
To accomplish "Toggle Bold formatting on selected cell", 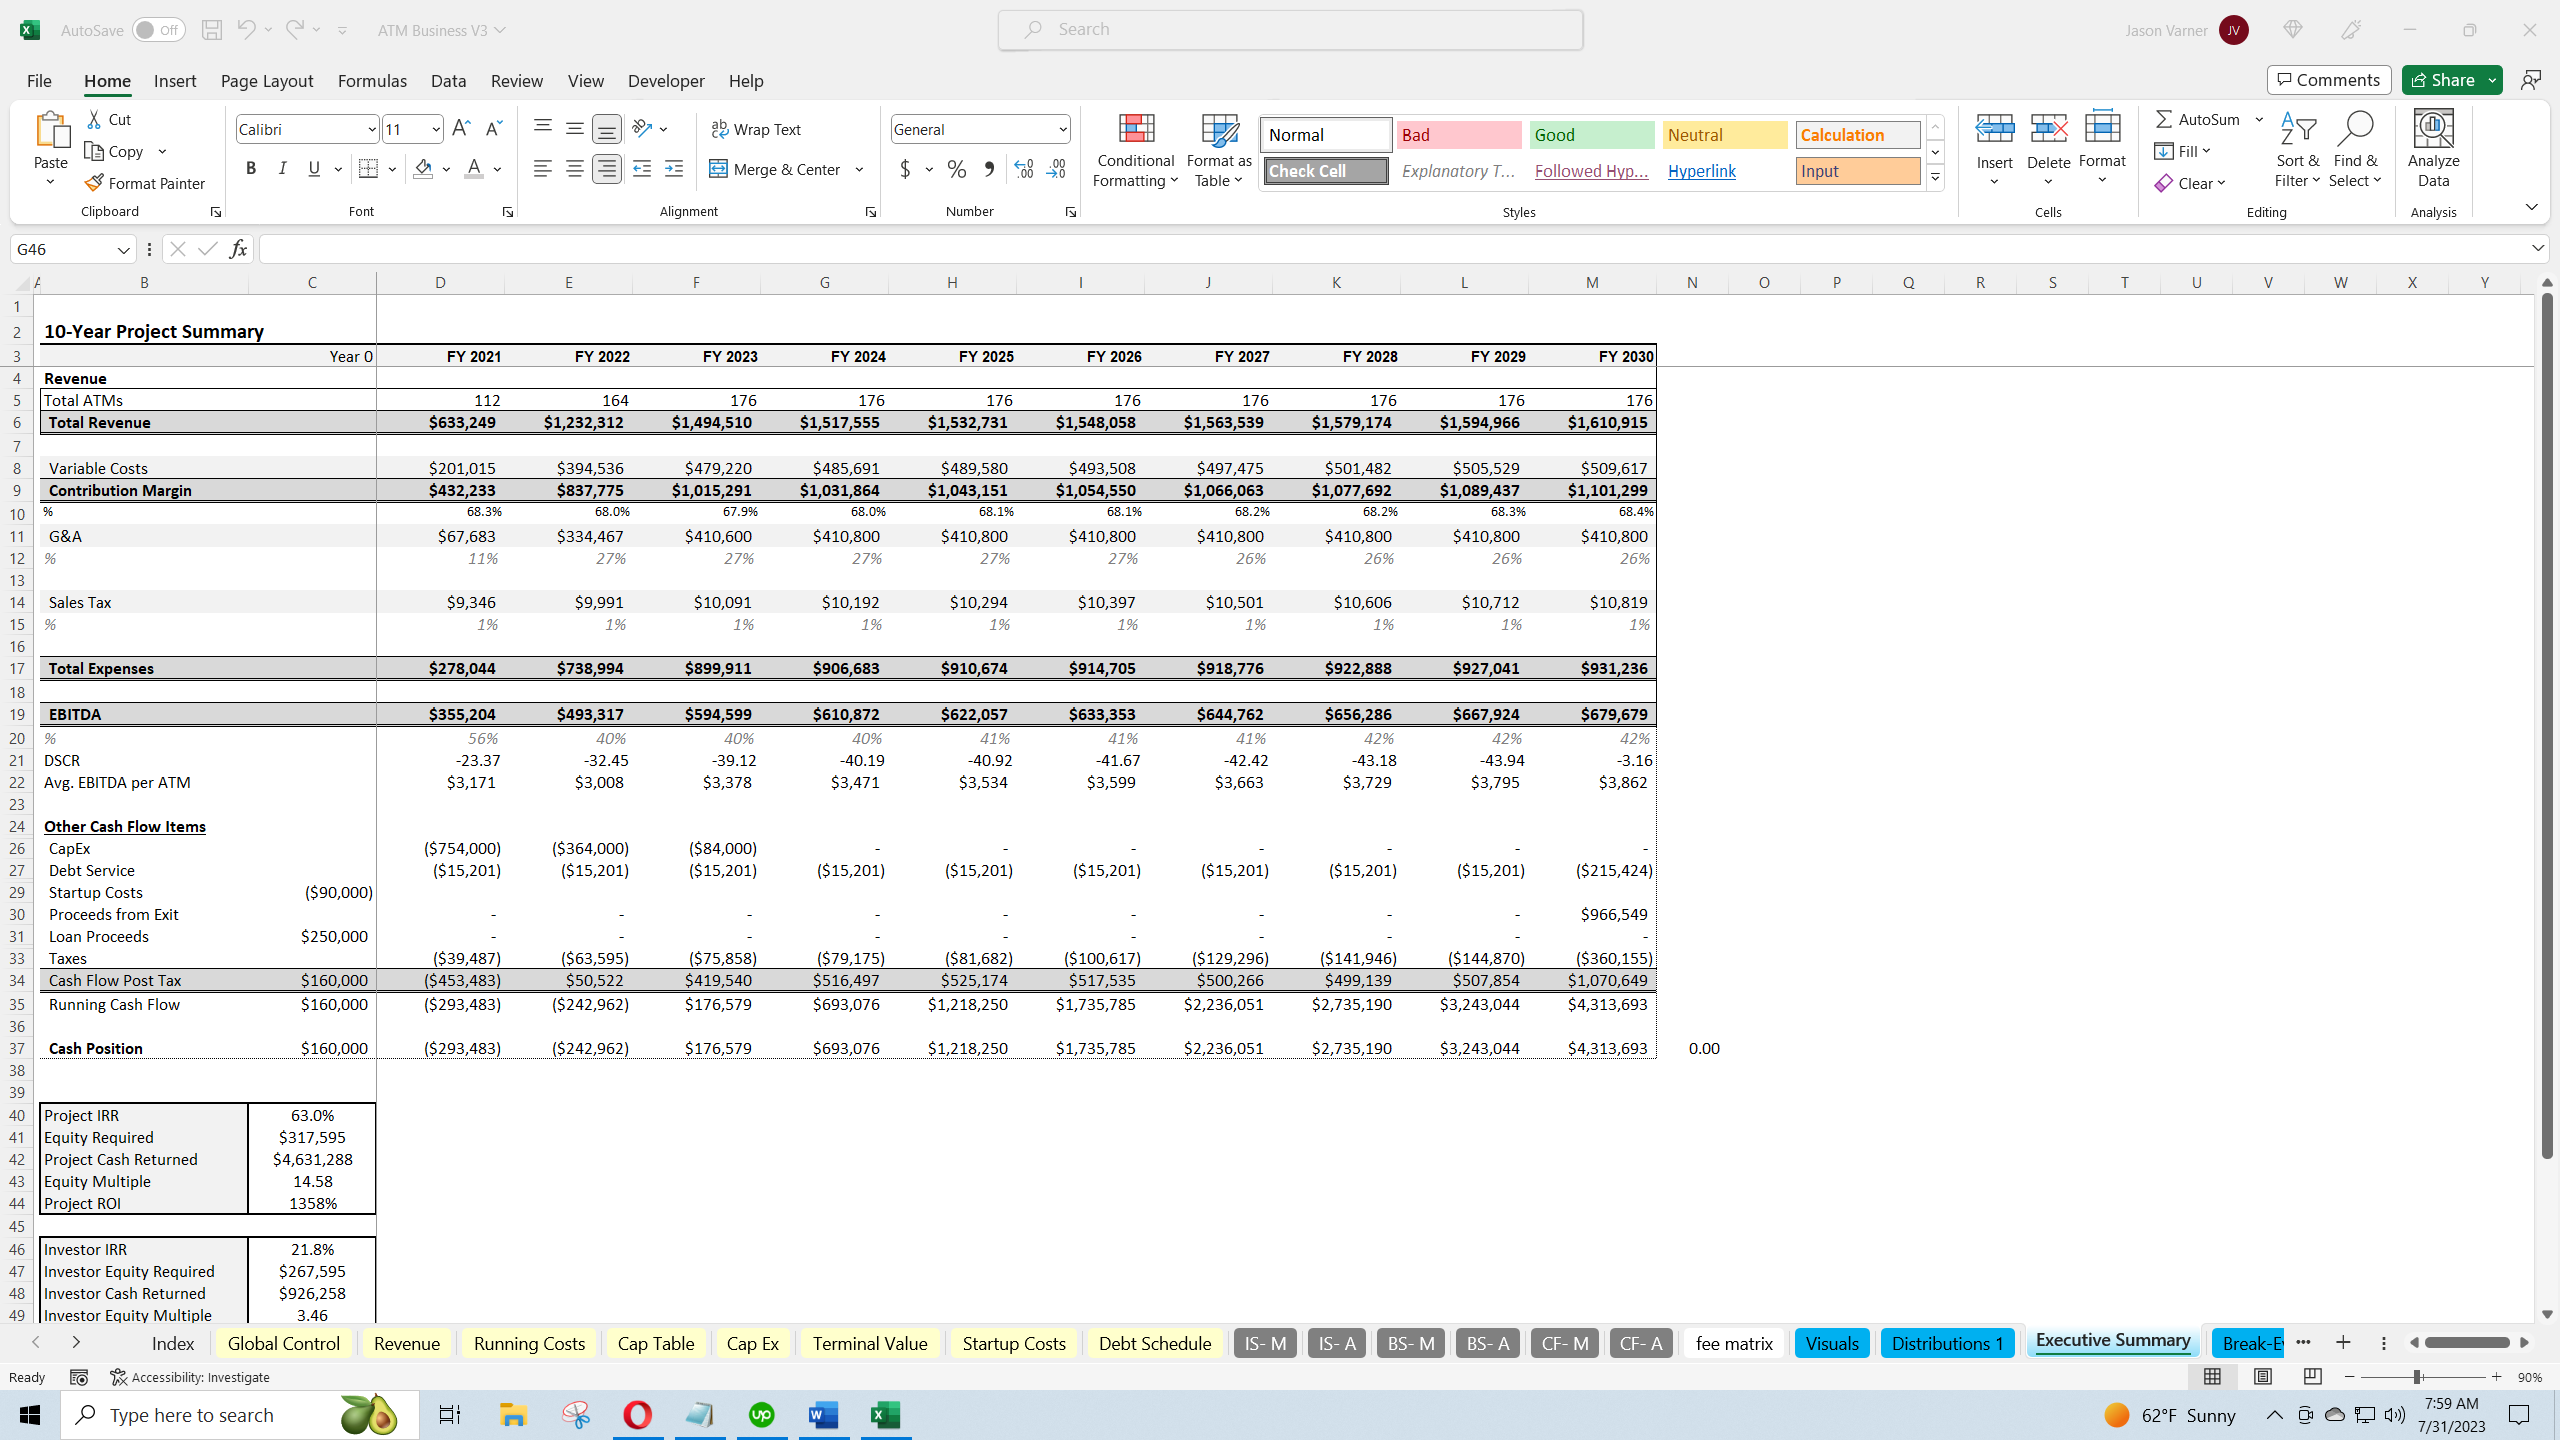I will (x=250, y=169).
